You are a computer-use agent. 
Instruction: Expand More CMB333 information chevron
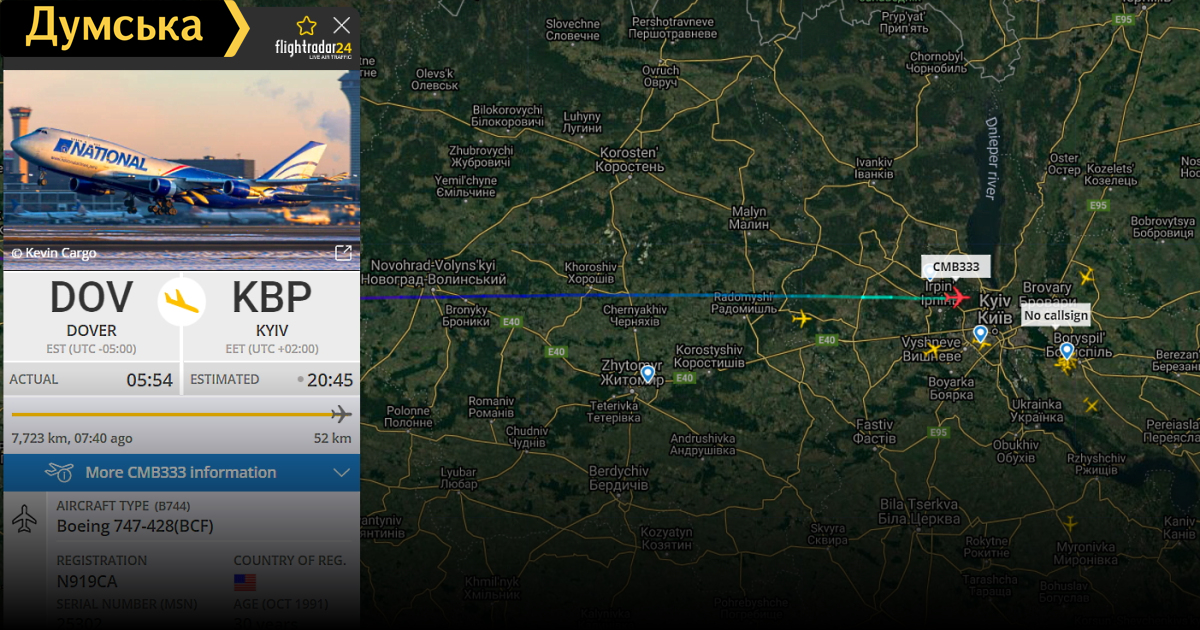click(x=341, y=472)
